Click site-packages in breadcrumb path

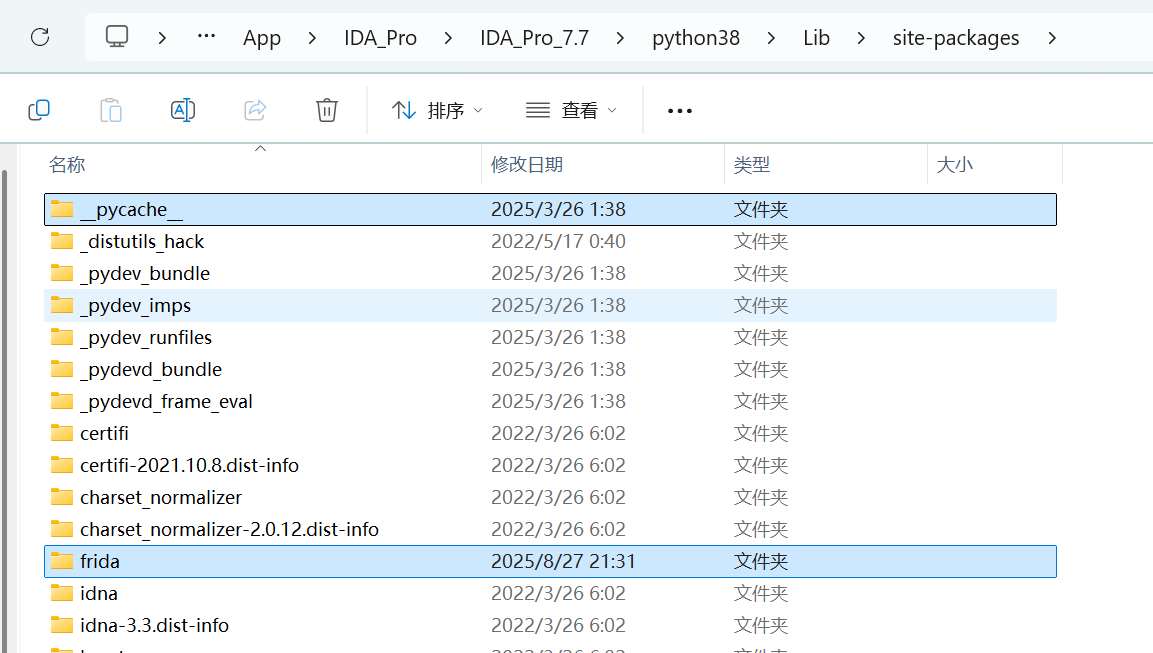click(x=956, y=38)
